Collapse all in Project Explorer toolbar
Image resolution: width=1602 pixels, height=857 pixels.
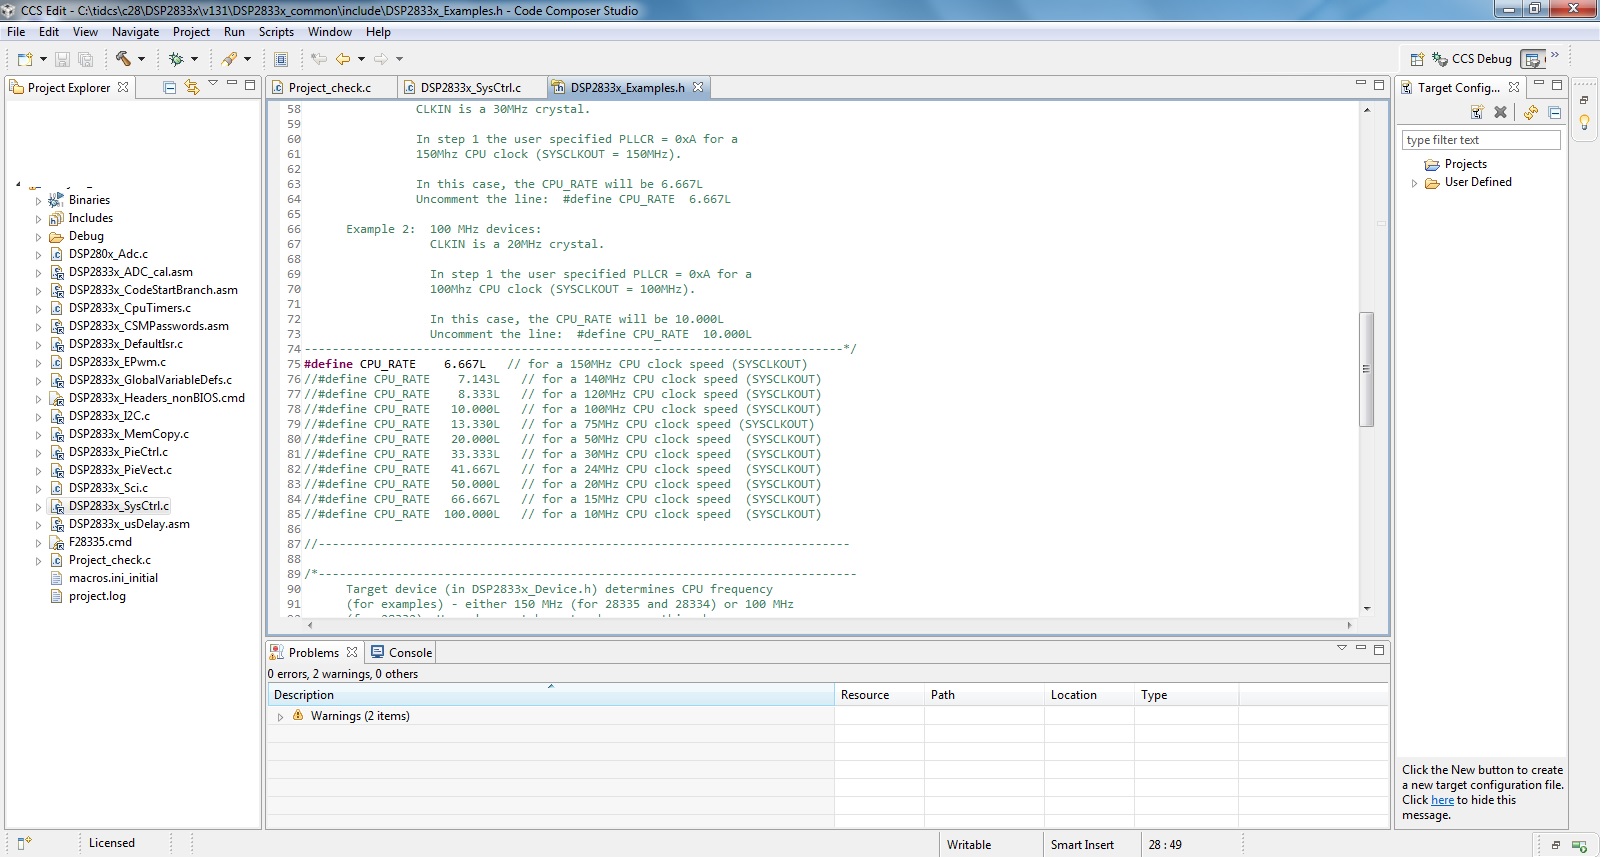click(x=169, y=87)
